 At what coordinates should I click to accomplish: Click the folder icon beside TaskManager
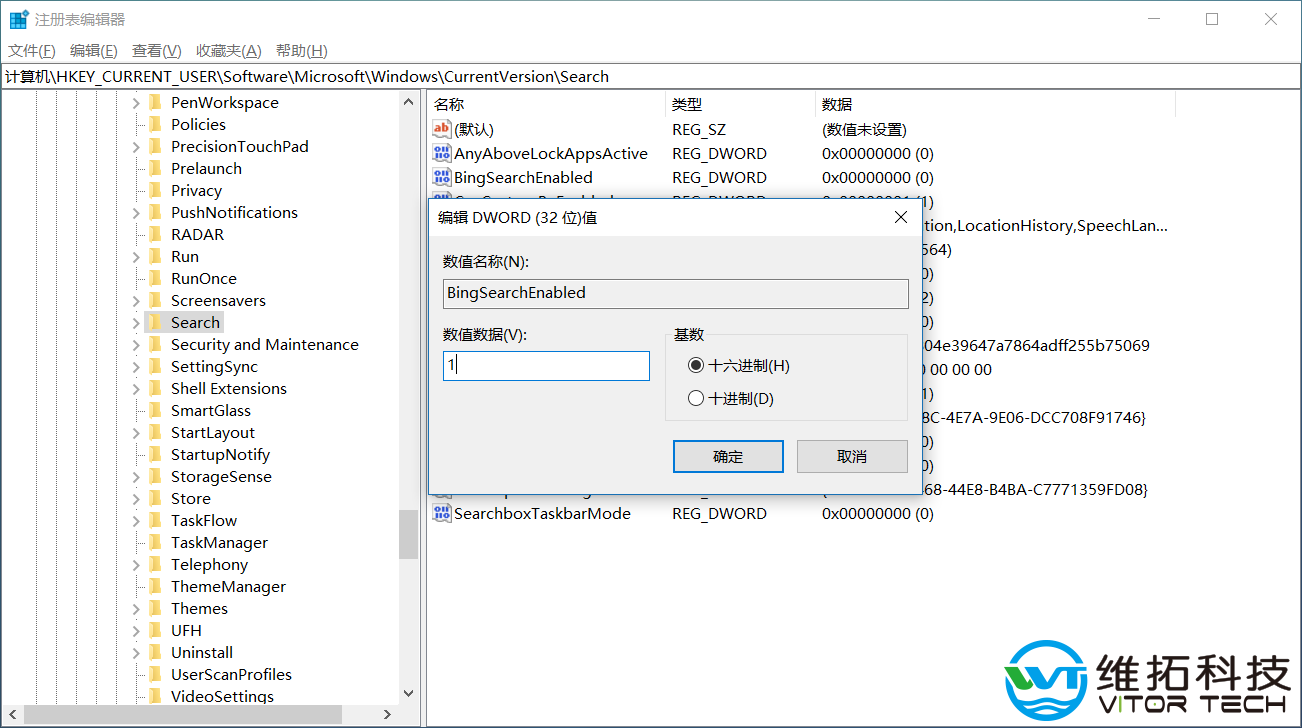coord(155,542)
